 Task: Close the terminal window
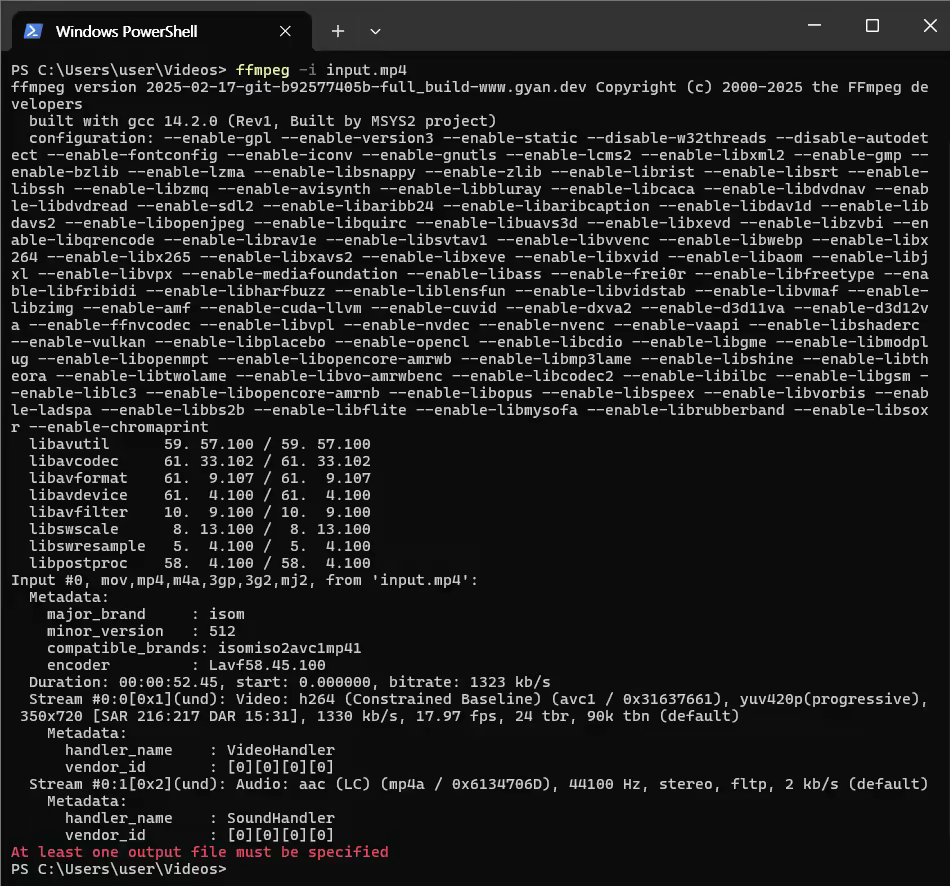(x=925, y=26)
